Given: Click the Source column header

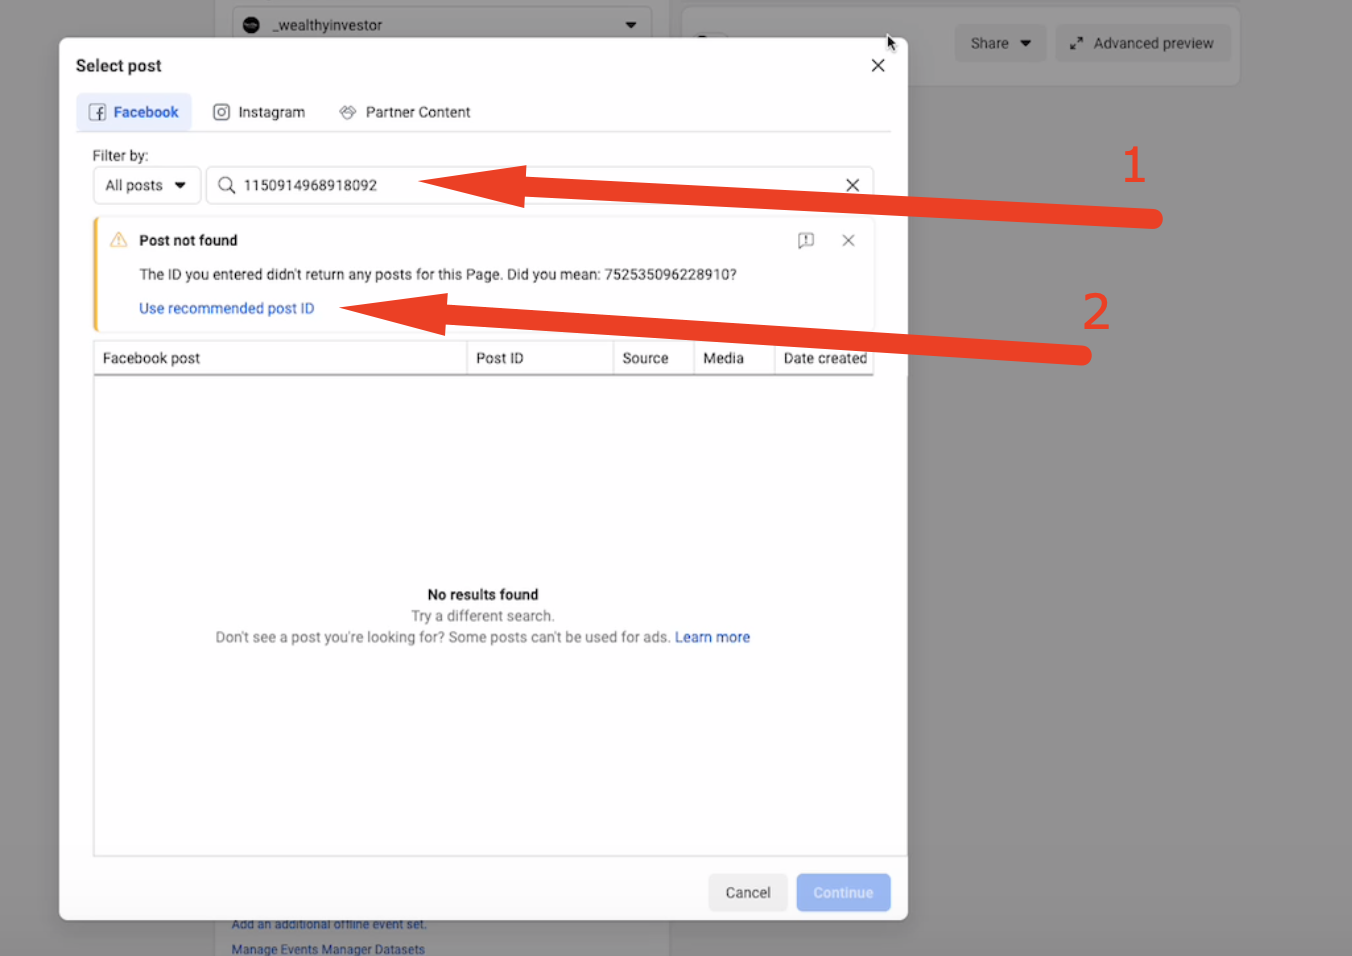Looking at the screenshot, I should point(654,358).
